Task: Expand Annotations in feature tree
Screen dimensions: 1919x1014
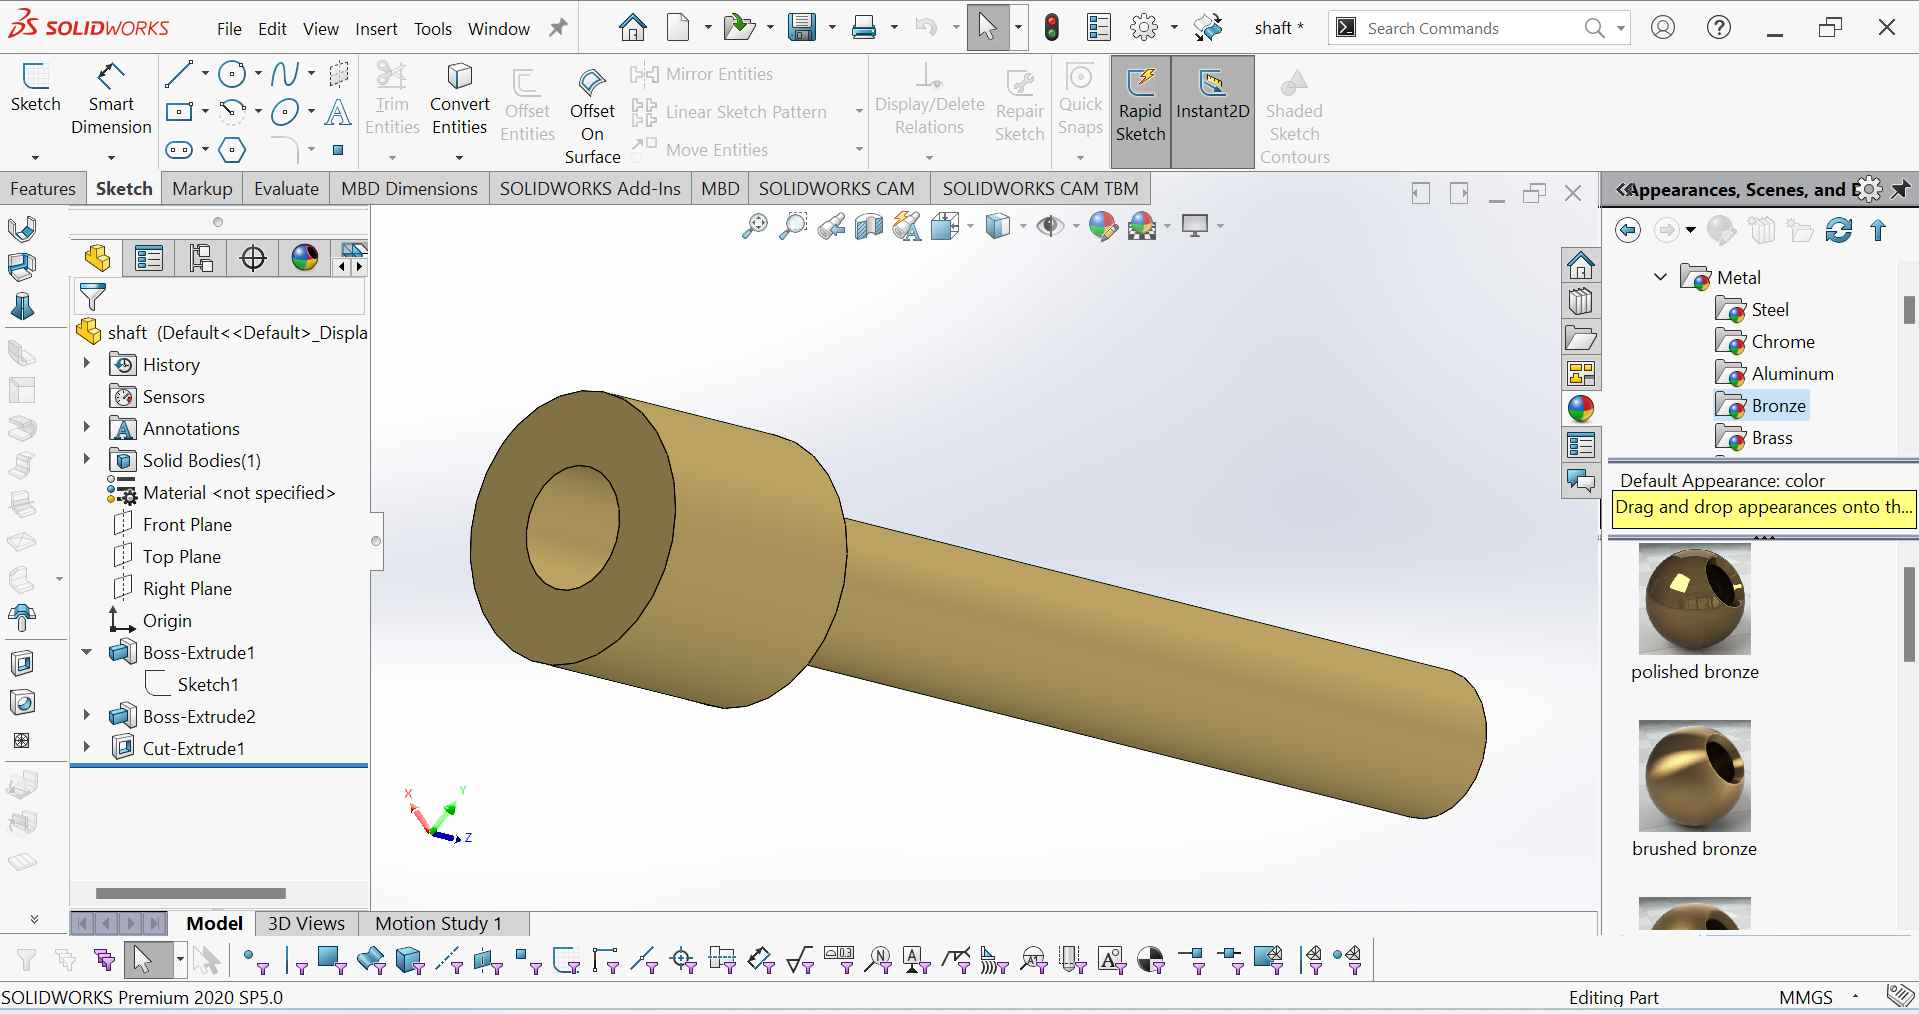Action: coord(87,428)
